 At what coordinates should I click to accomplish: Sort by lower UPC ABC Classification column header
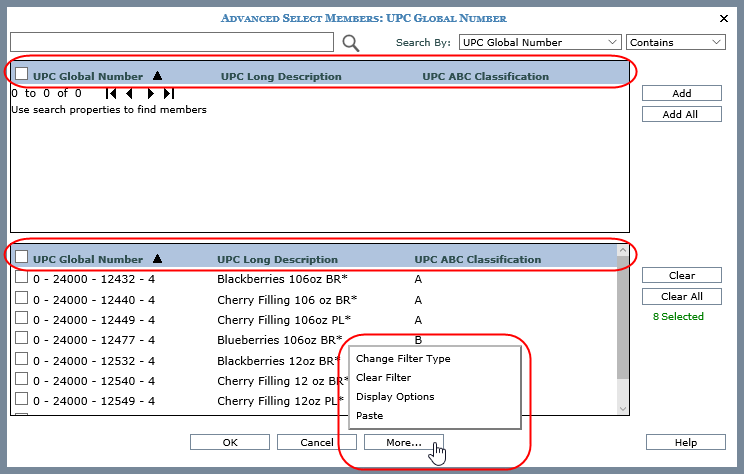478,260
